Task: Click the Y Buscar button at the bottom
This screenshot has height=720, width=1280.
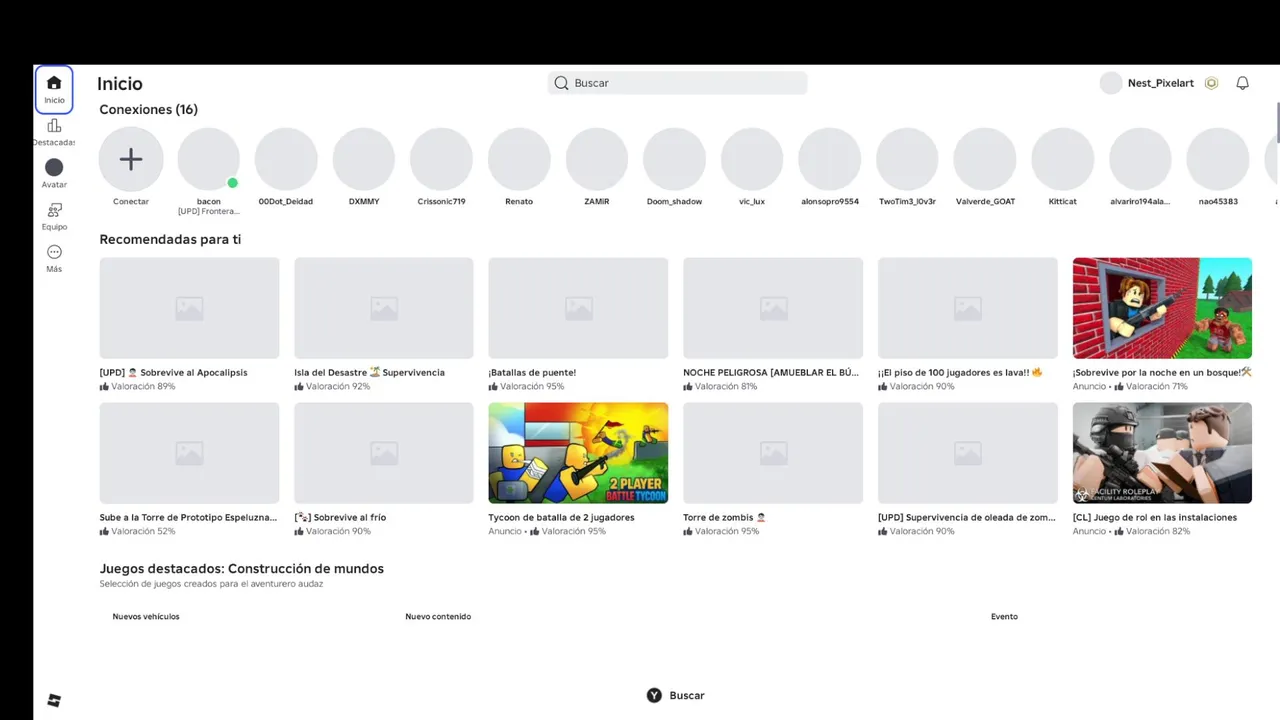Action: coord(675,695)
